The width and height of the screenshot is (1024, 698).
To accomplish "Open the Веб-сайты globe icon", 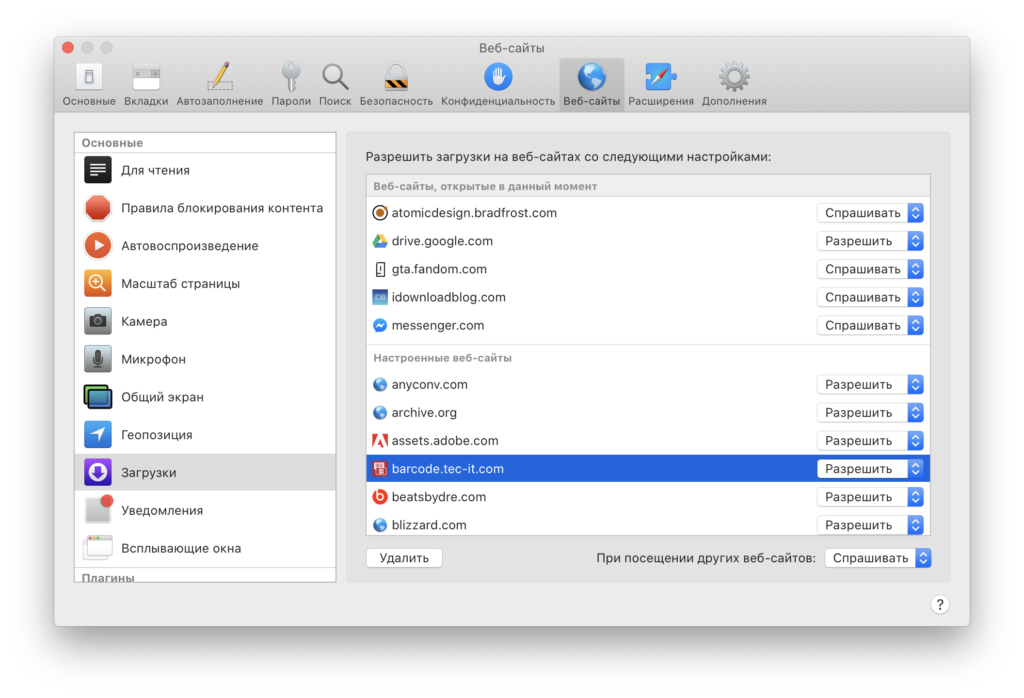I will click(x=592, y=77).
